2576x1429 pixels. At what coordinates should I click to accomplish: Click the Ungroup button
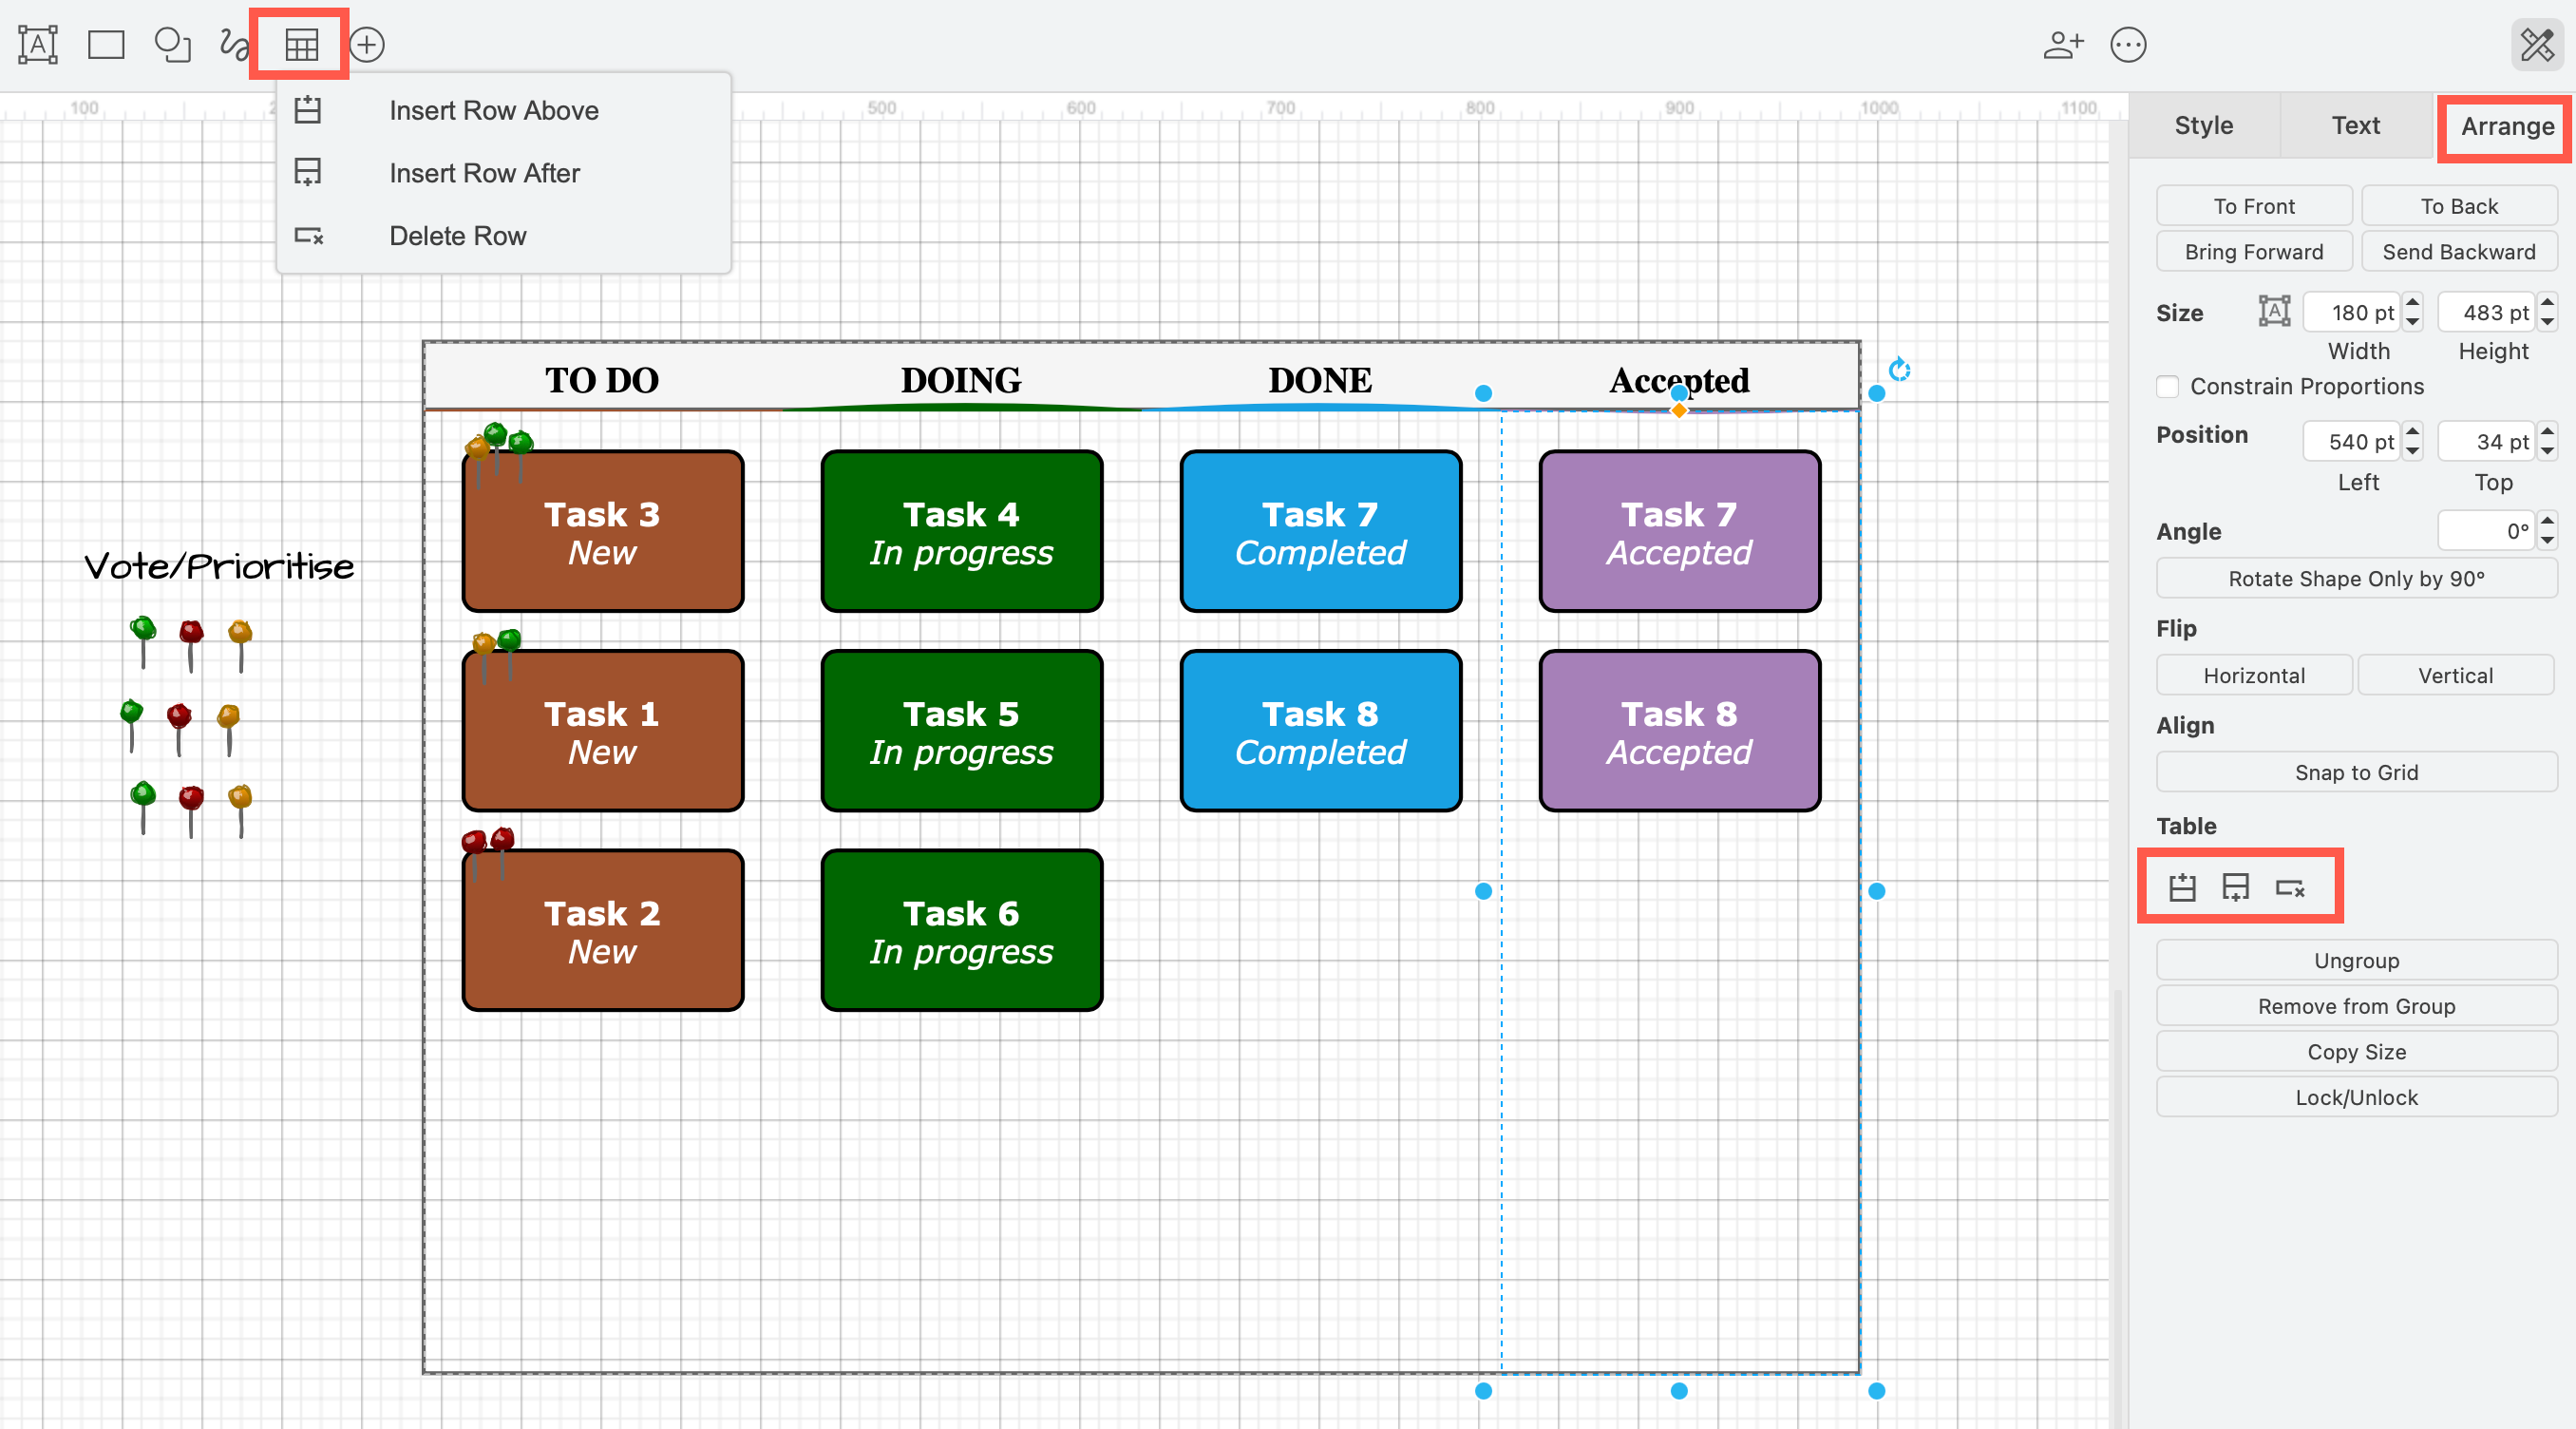(x=2356, y=960)
